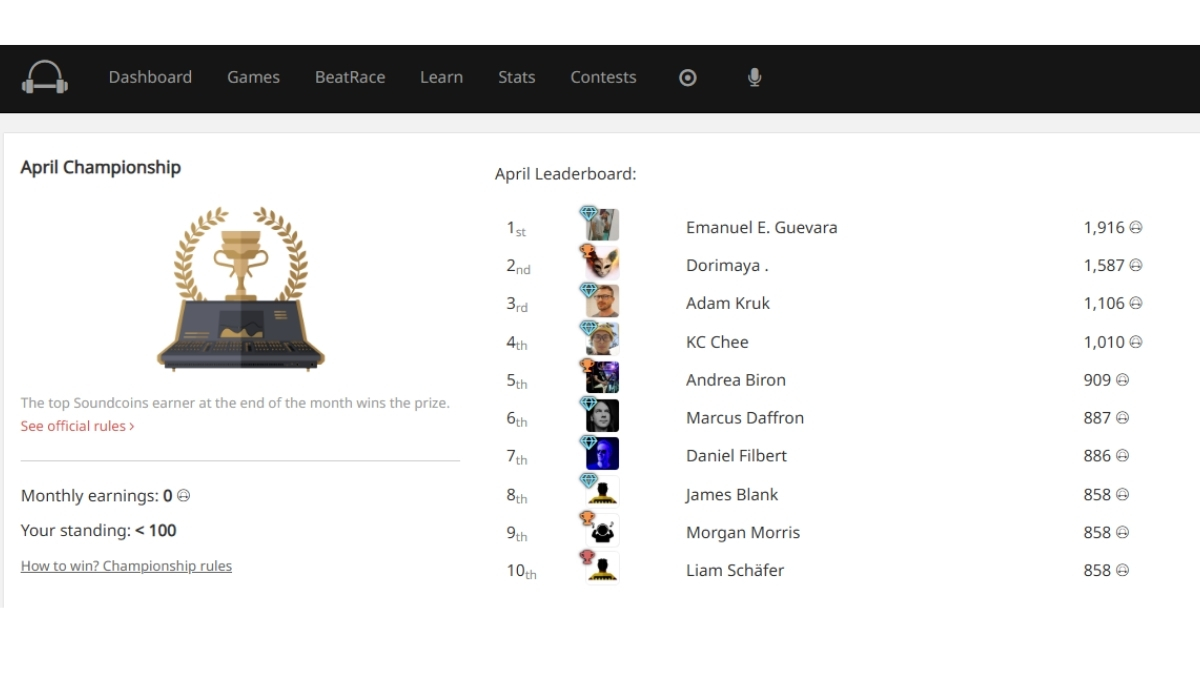Click Daniel Filbert's blue avatar
Screen dimensions: 1200x675
tap(602, 454)
